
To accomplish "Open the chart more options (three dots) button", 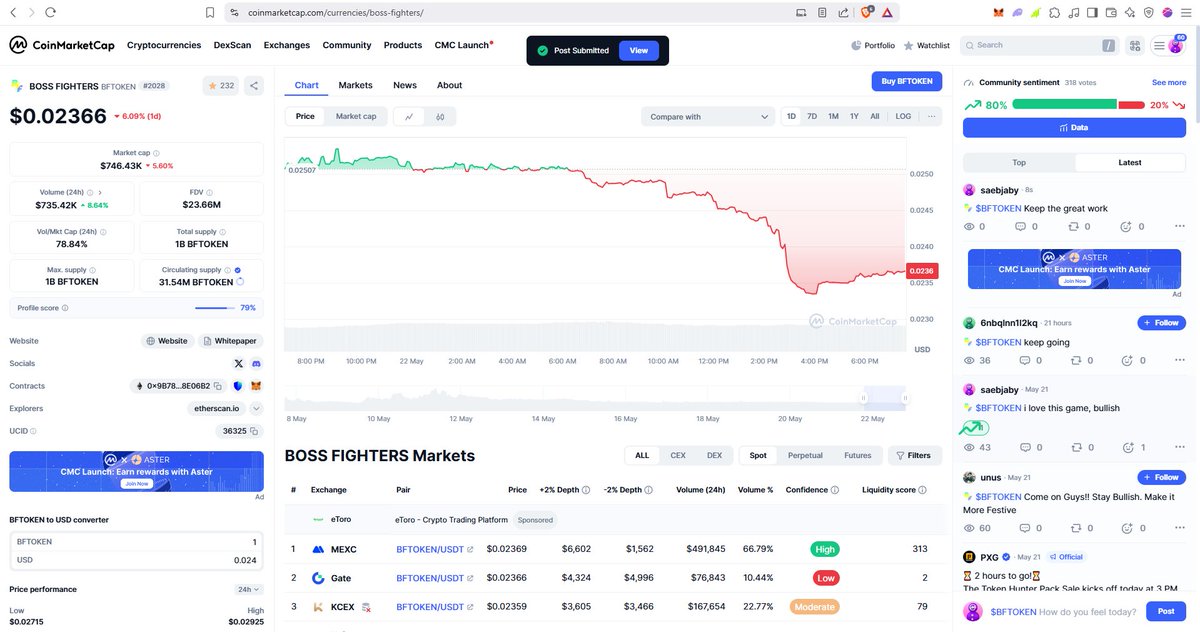I will (931, 117).
